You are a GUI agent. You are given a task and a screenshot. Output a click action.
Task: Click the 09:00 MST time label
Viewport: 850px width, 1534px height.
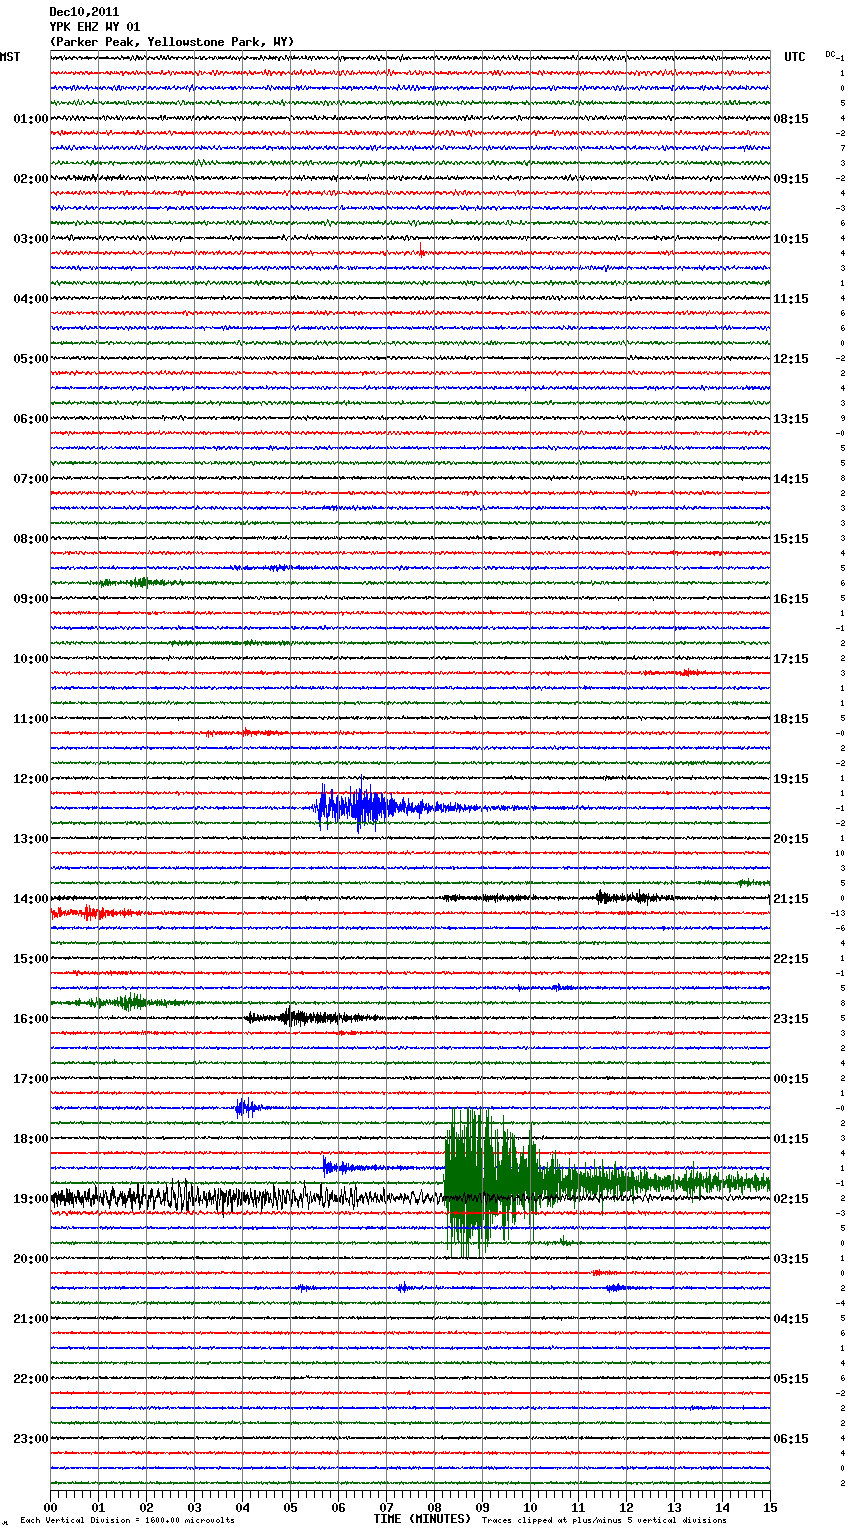pos(31,599)
